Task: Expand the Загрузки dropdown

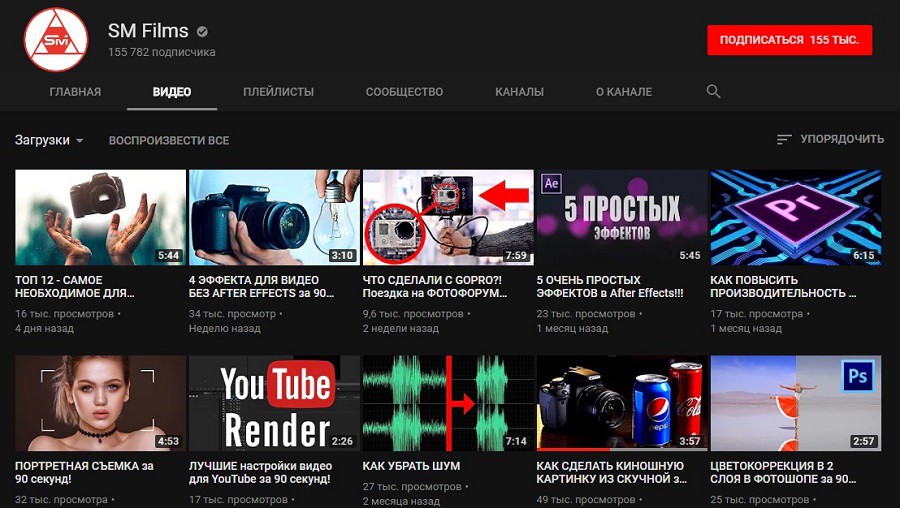Action: (49, 140)
